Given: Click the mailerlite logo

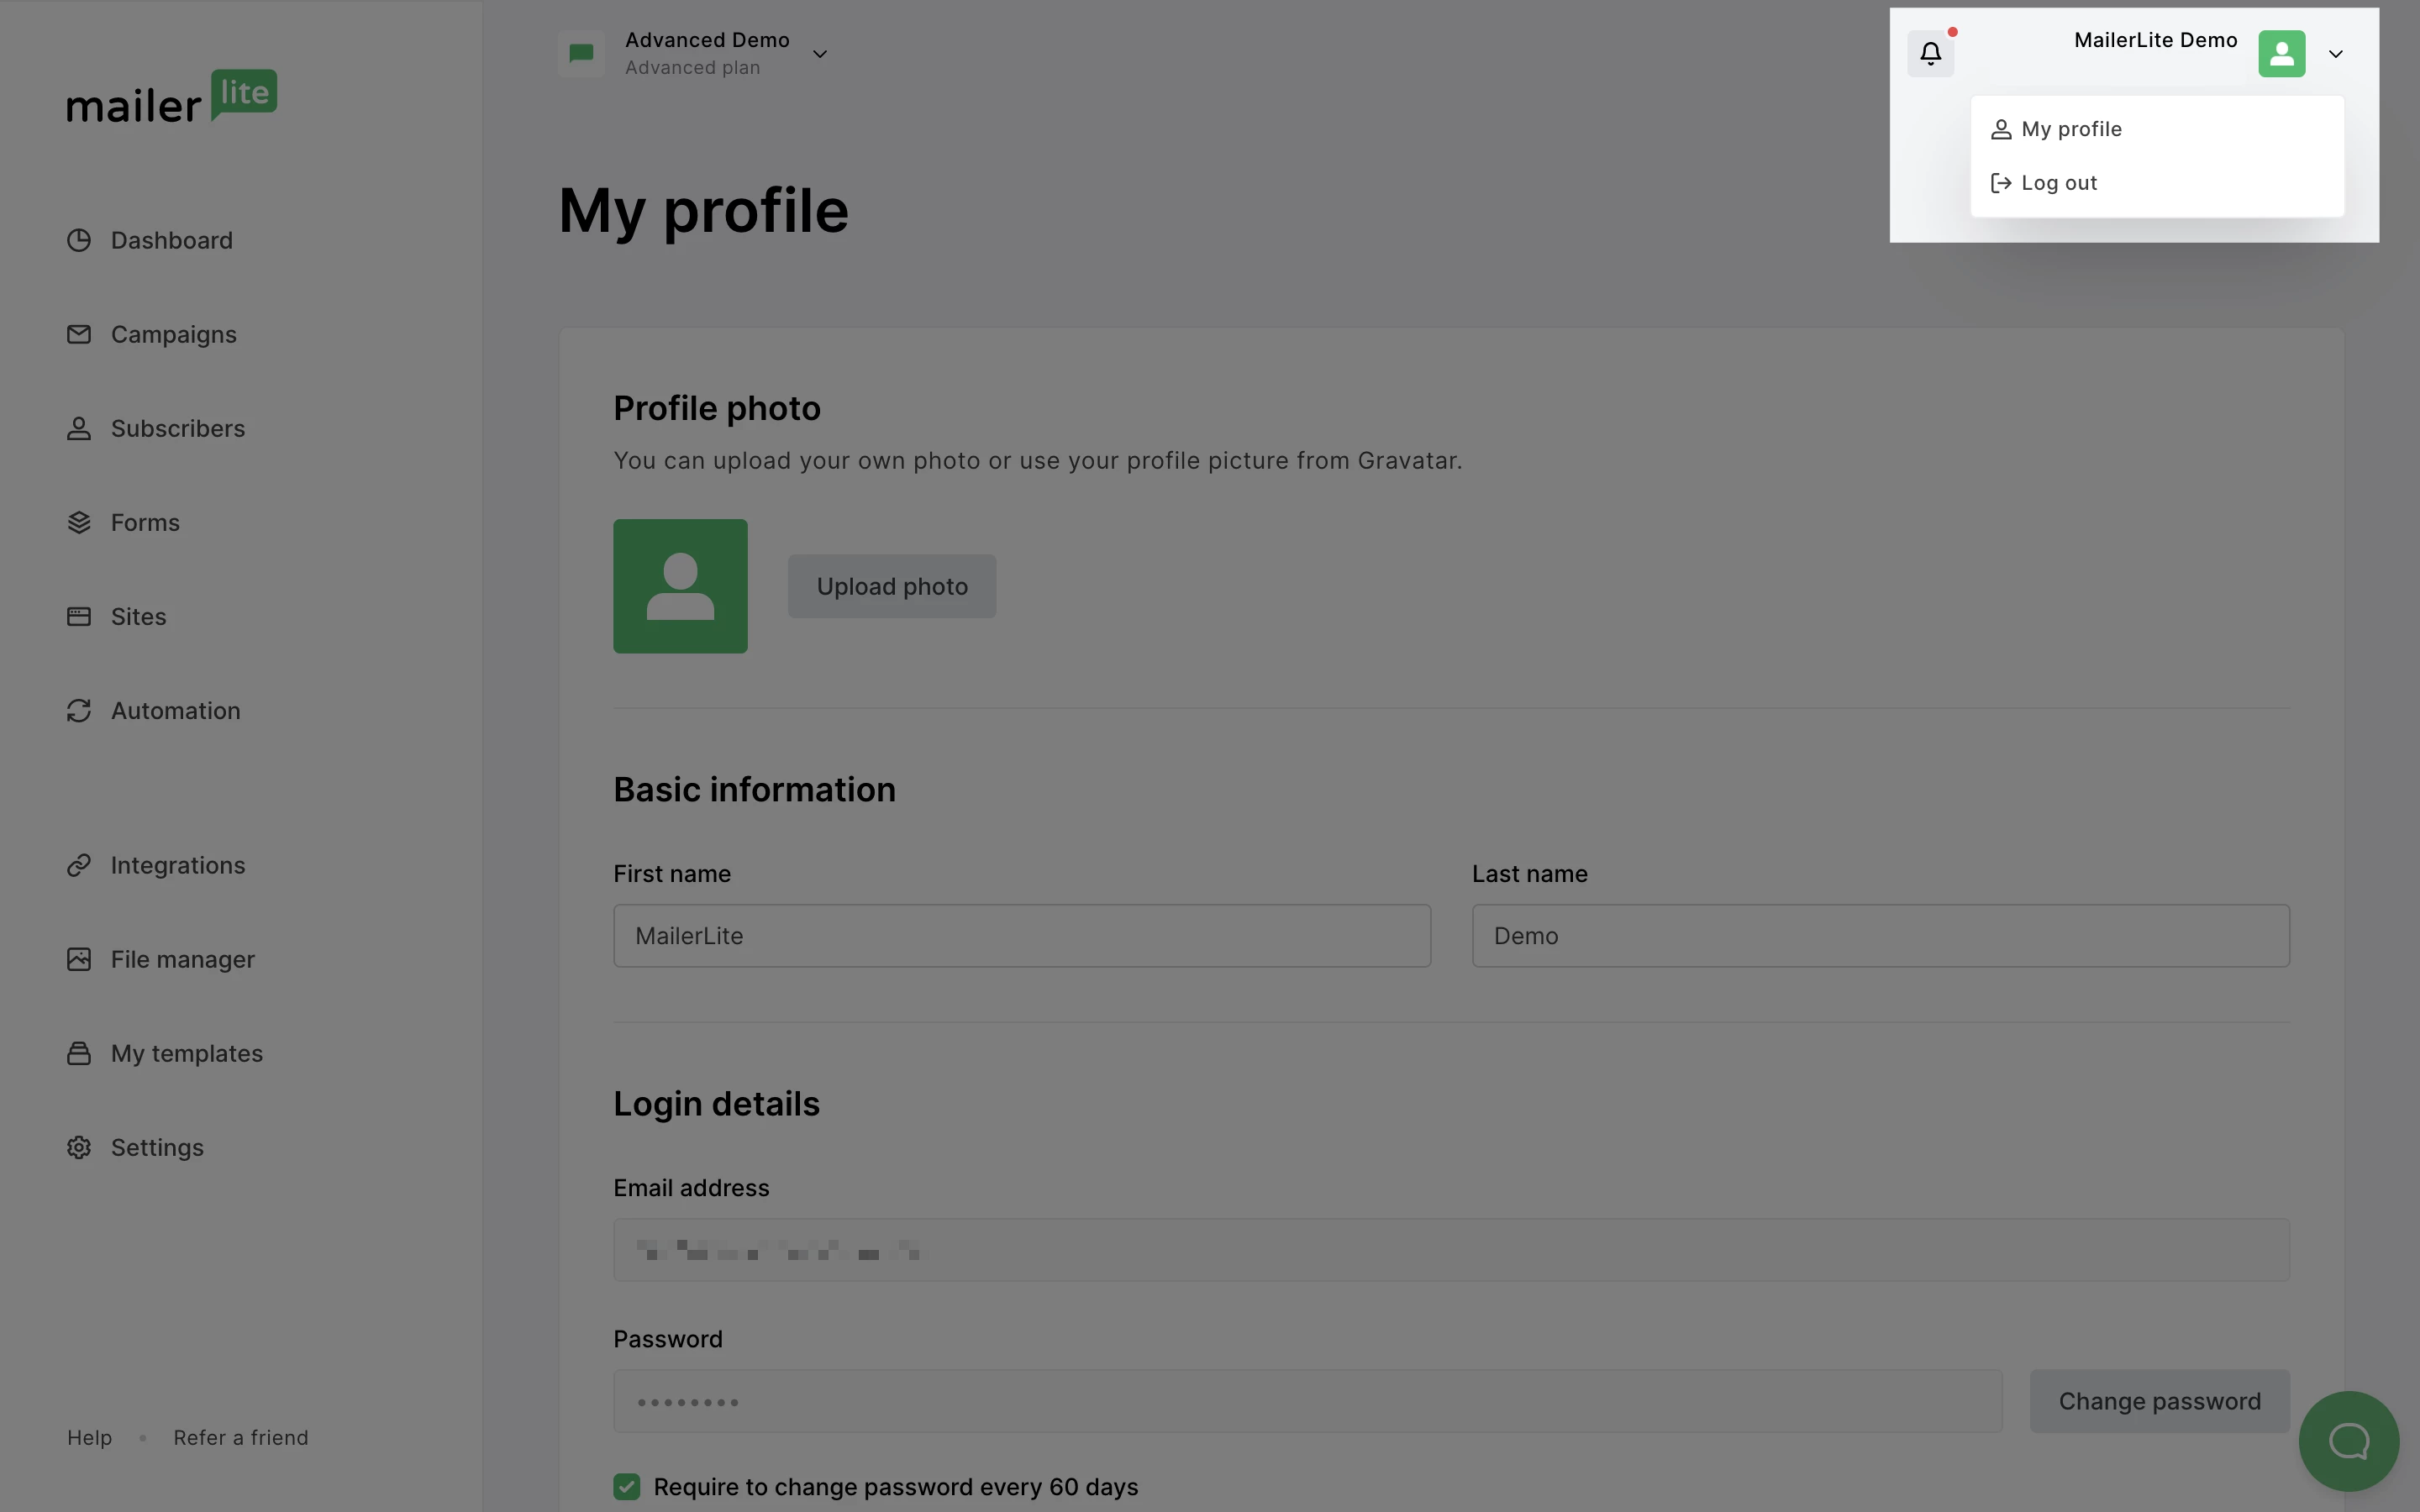Looking at the screenshot, I should click(x=171, y=97).
